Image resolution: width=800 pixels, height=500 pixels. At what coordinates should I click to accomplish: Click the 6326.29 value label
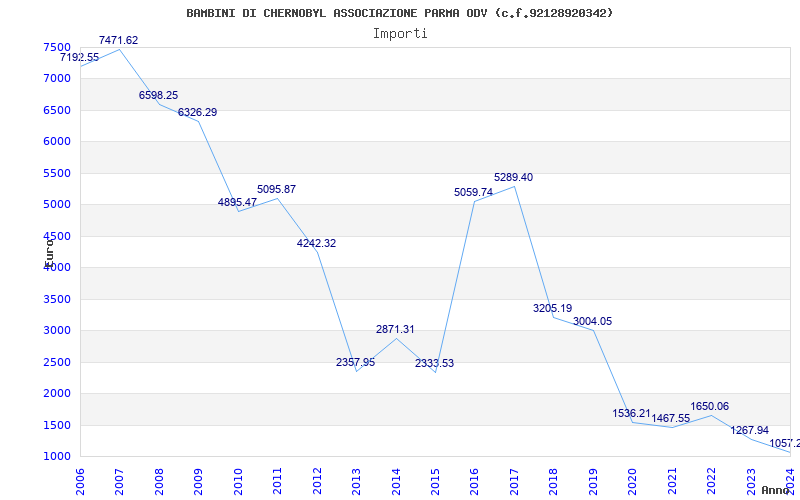197,112
